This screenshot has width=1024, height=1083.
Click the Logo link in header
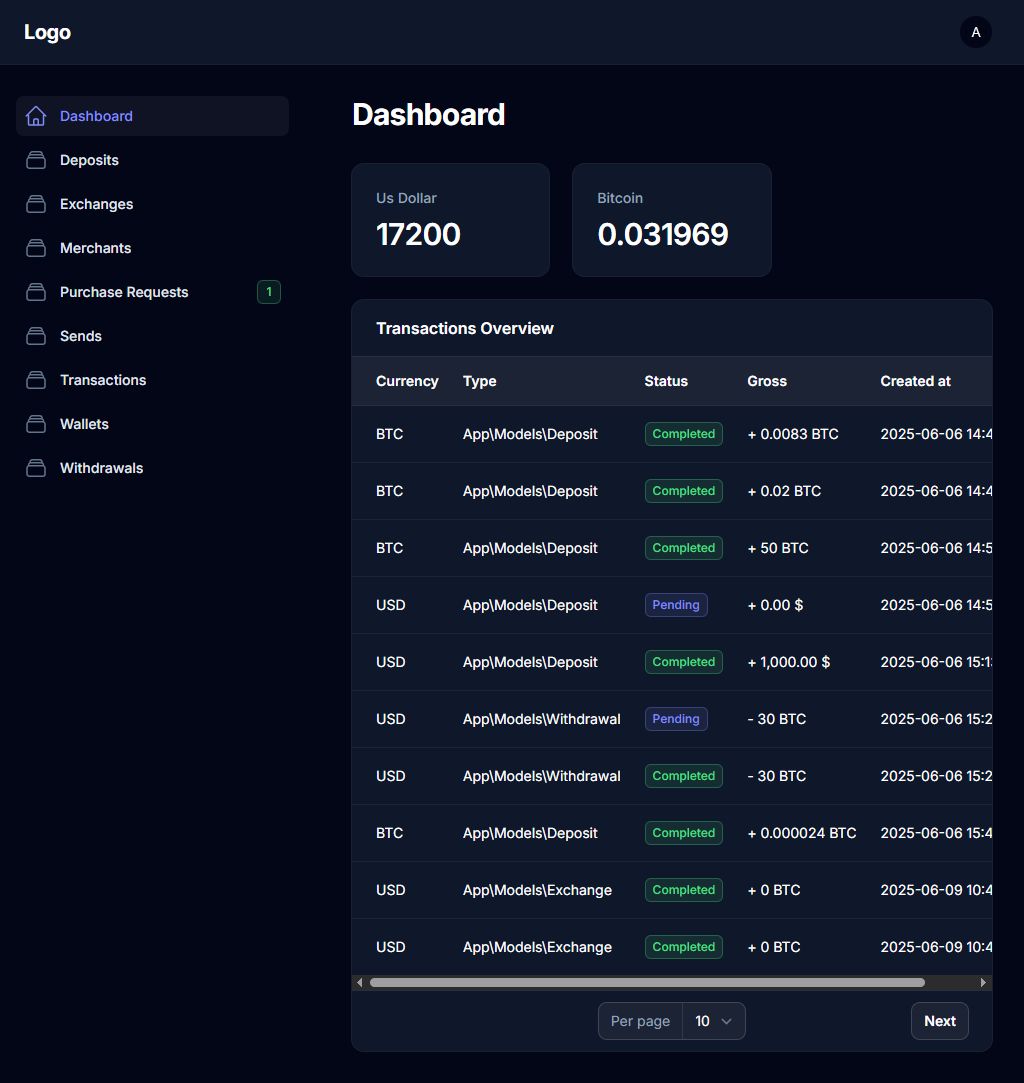click(x=47, y=32)
